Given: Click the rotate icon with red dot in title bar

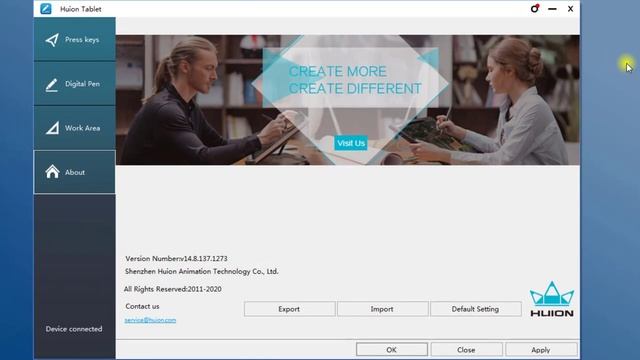Looking at the screenshot, I should (x=535, y=8).
